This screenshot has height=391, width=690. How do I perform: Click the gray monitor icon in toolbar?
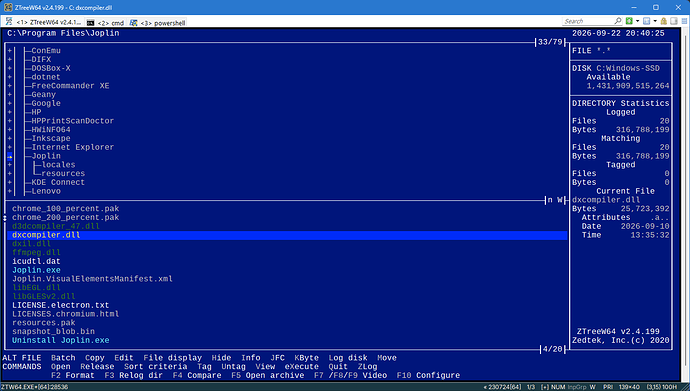(674, 21)
